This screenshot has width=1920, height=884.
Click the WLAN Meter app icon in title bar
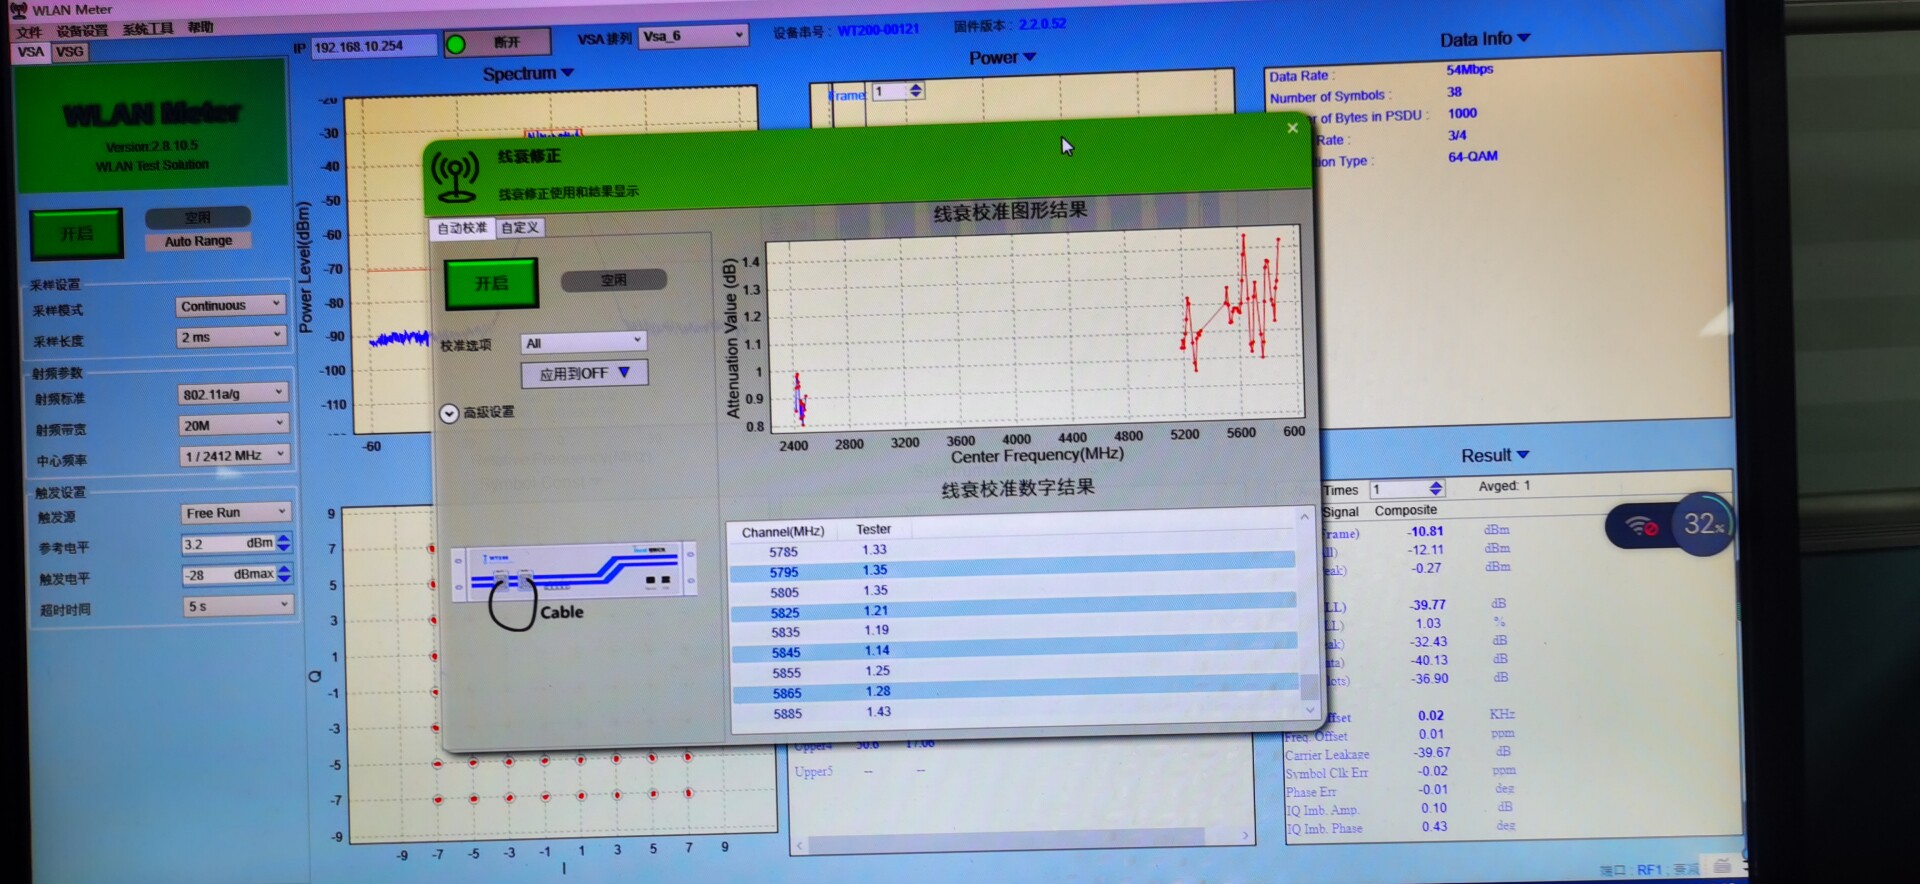[19, 9]
